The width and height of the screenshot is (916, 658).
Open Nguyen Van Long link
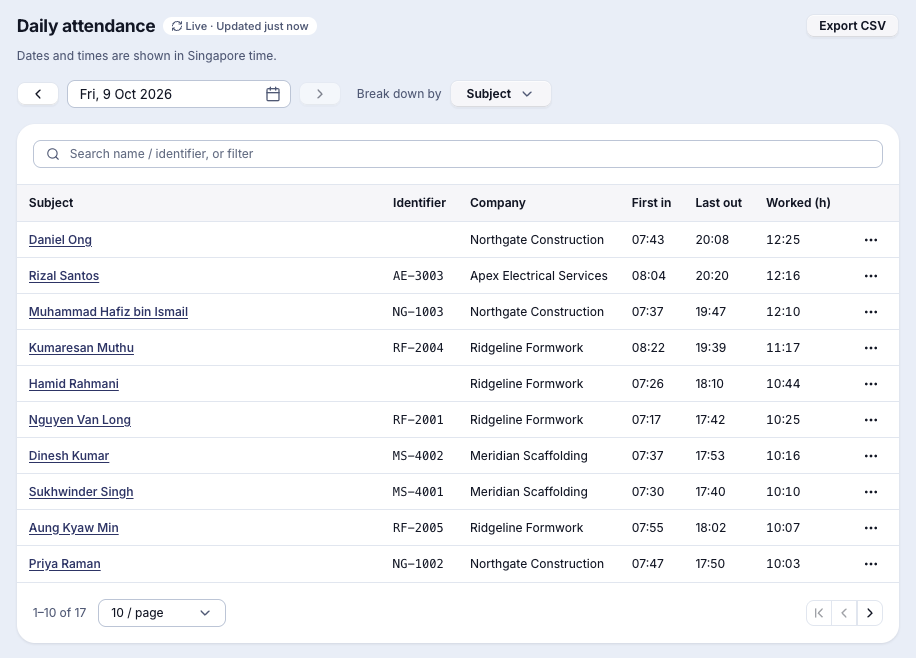pos(79,420)
